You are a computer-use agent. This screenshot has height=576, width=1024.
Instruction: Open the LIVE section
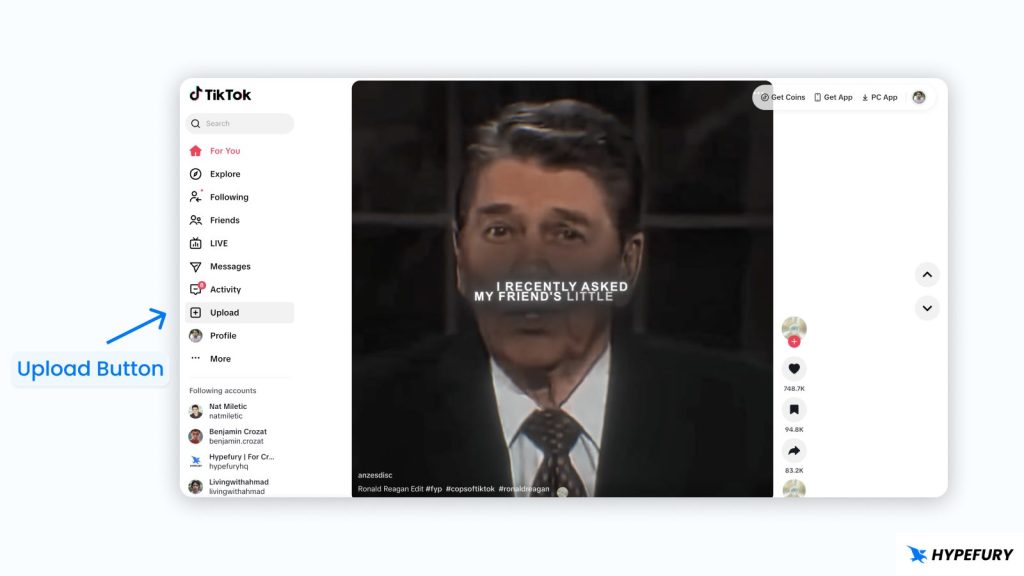click(x=218, y=243)
